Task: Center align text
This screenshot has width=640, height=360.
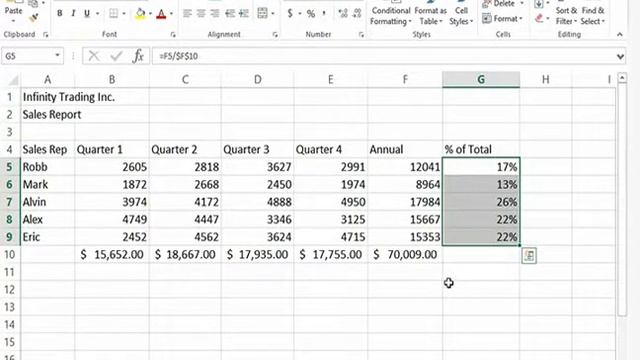Action: [201, 13]
